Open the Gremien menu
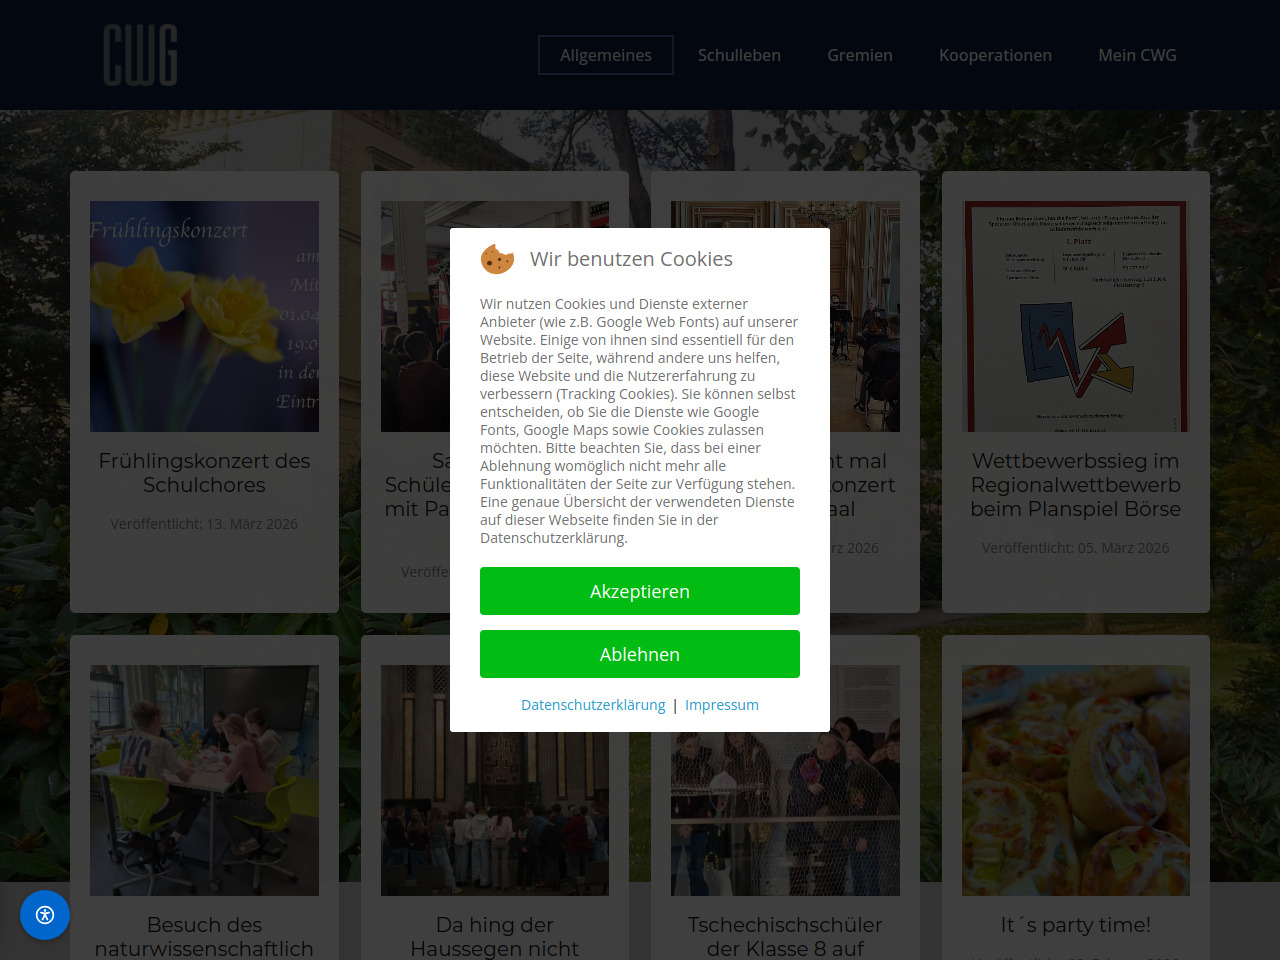The height and width of the screenshot is (960, 1280). pyautogui.click(x=860, y=55)
